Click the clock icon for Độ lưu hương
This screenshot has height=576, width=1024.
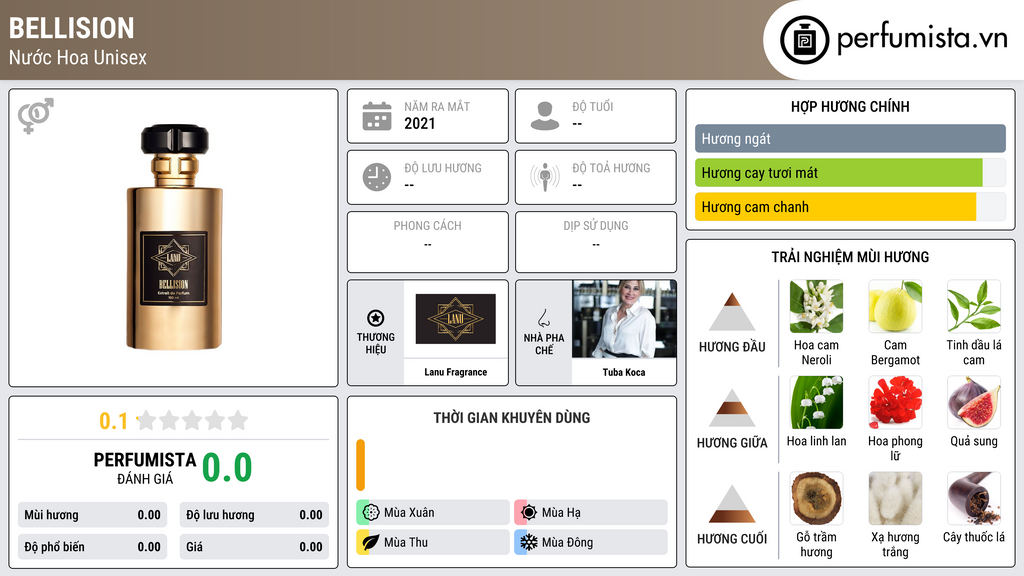click(x=377, y=177)
